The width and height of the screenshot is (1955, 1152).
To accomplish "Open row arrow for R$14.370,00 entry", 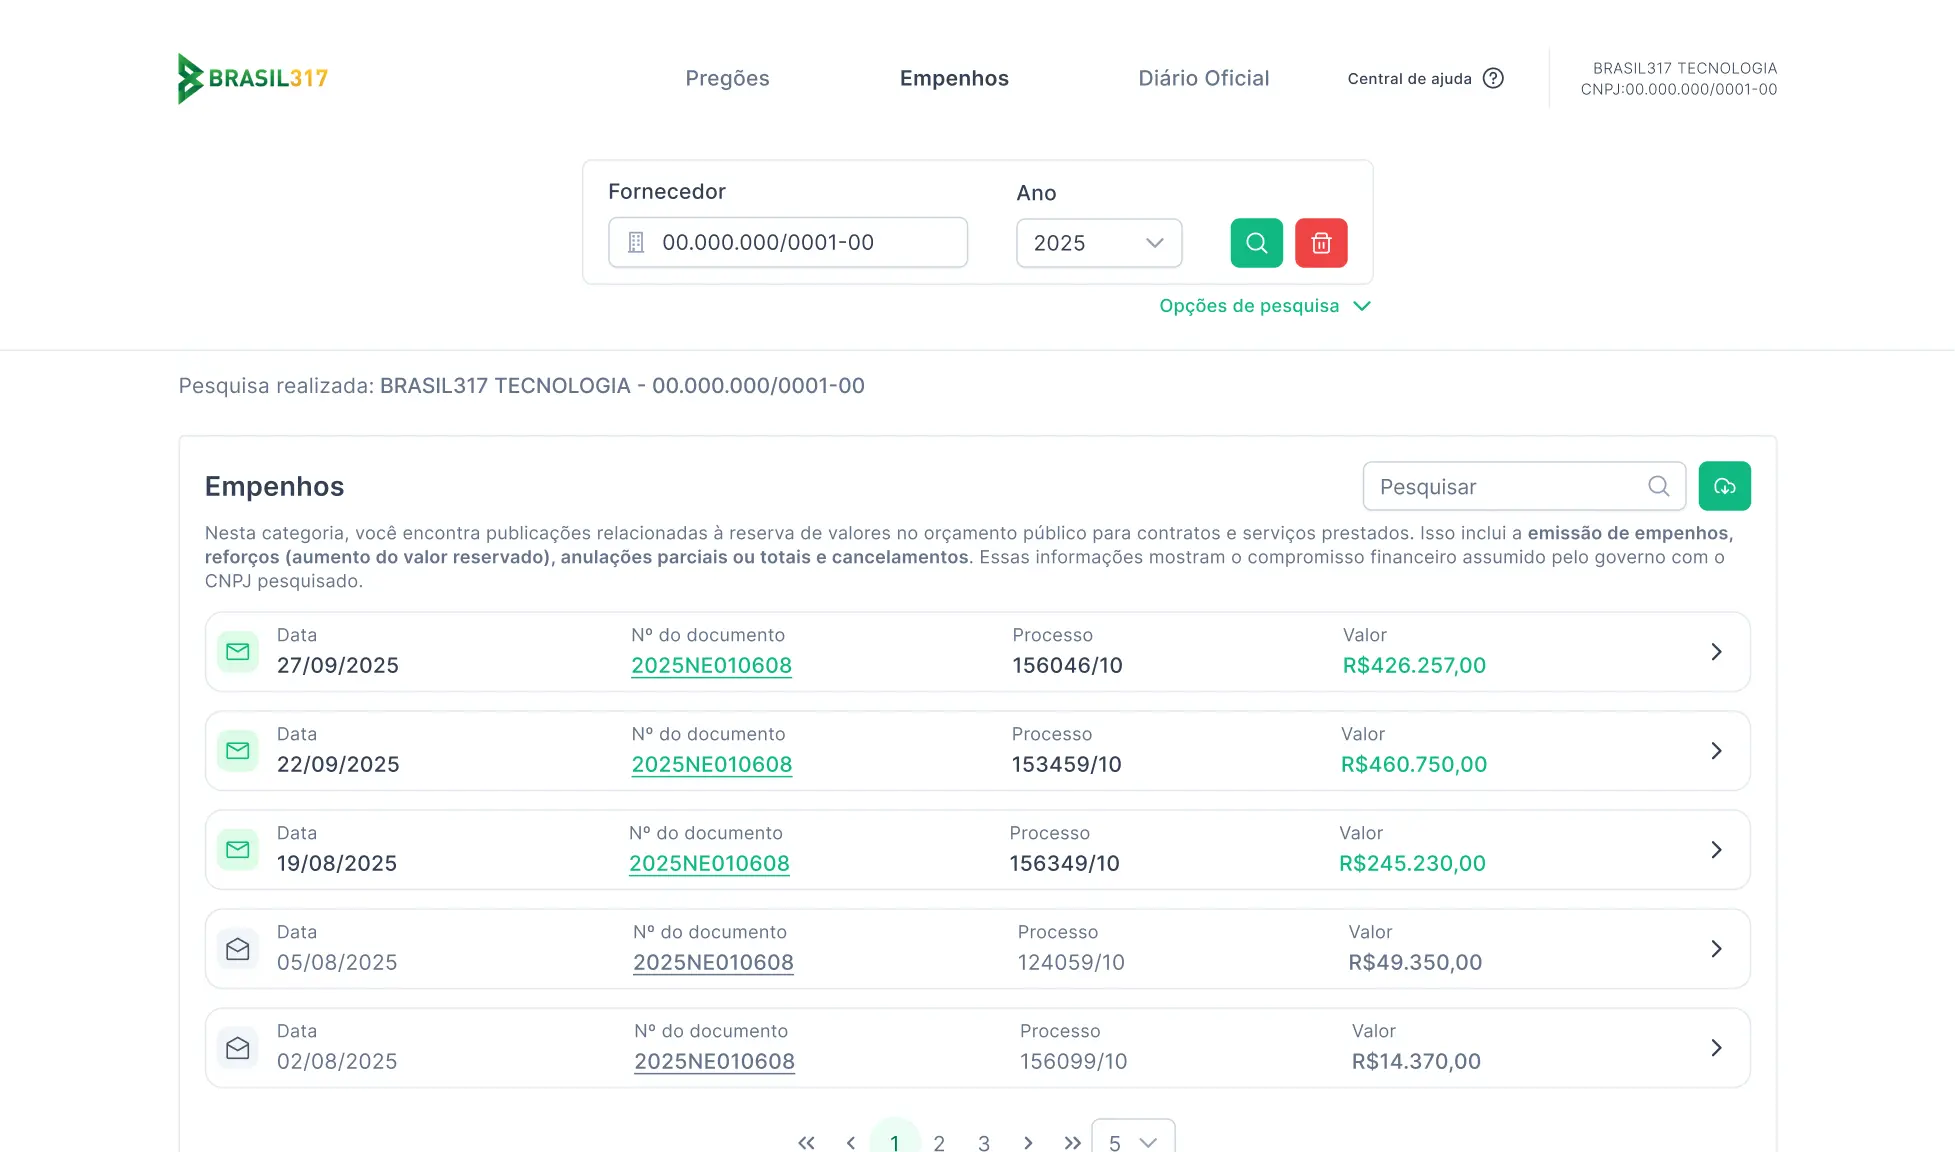I will pos(1716,1048).
